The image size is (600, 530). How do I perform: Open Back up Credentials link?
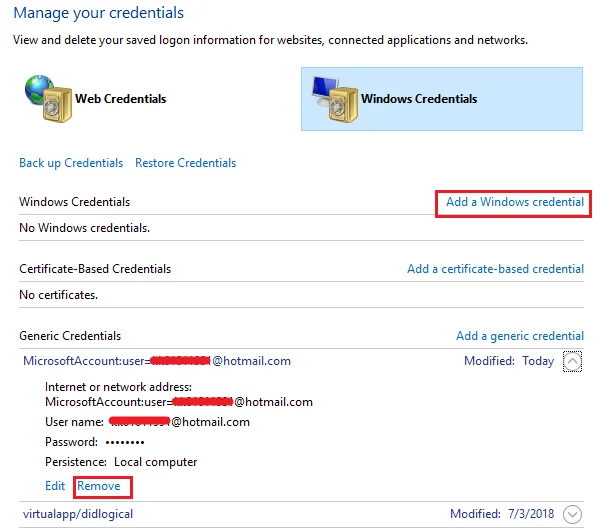click(71, 163)
